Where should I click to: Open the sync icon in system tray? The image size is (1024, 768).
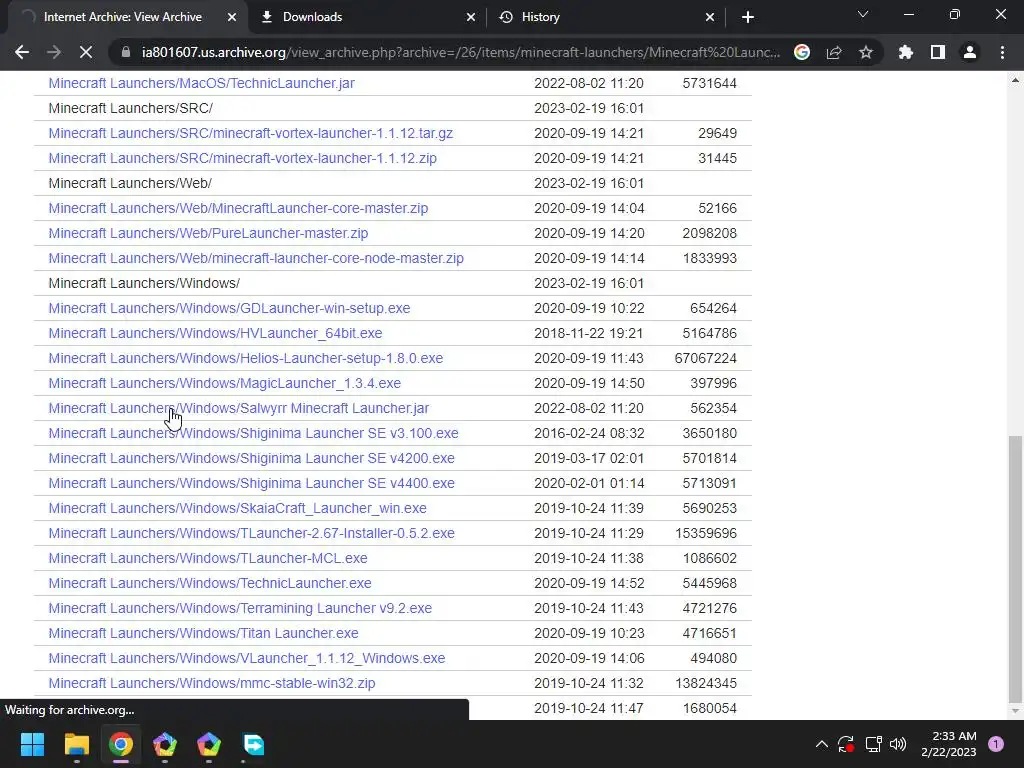click(x=846, y=744)
